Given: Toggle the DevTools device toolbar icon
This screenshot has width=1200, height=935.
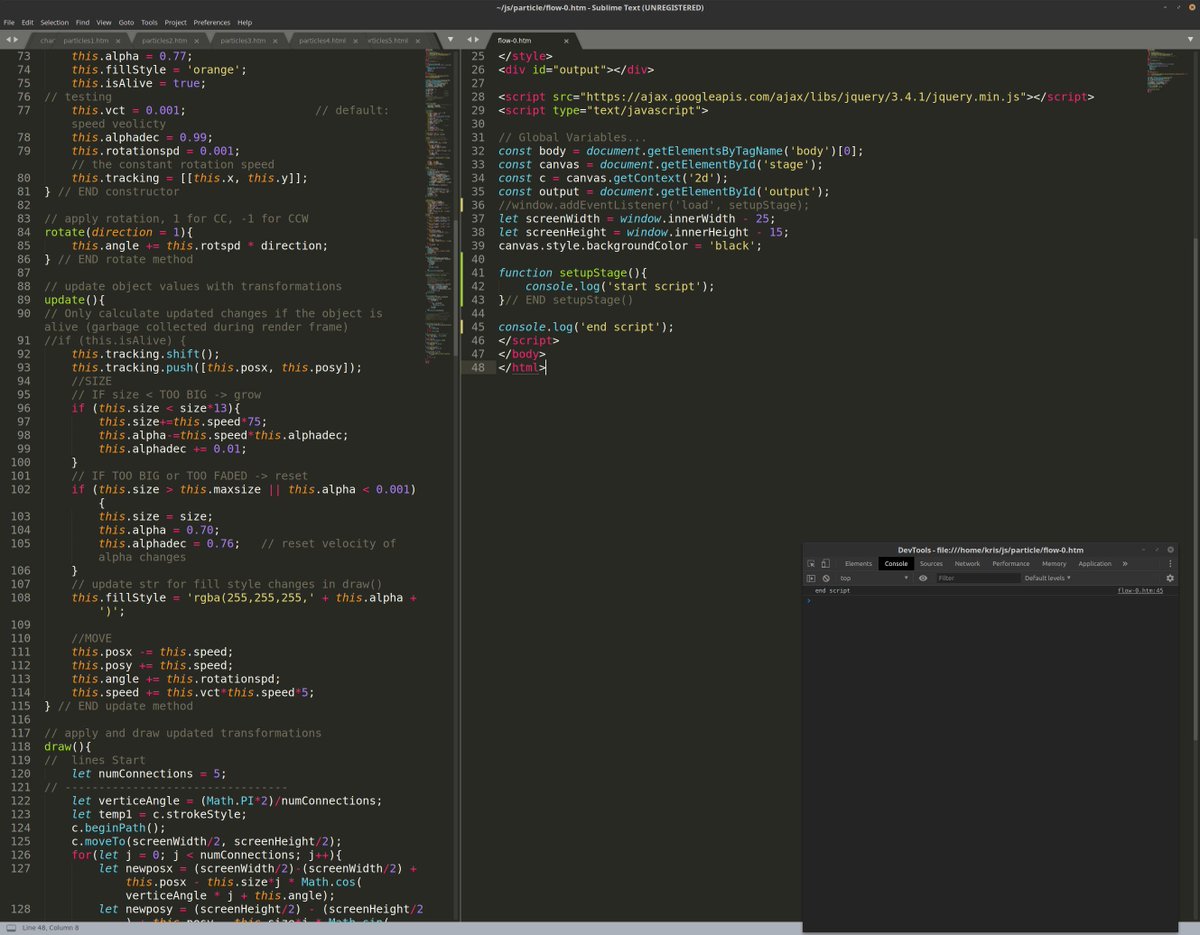Looking at the screenshot, I should point(825,564).
